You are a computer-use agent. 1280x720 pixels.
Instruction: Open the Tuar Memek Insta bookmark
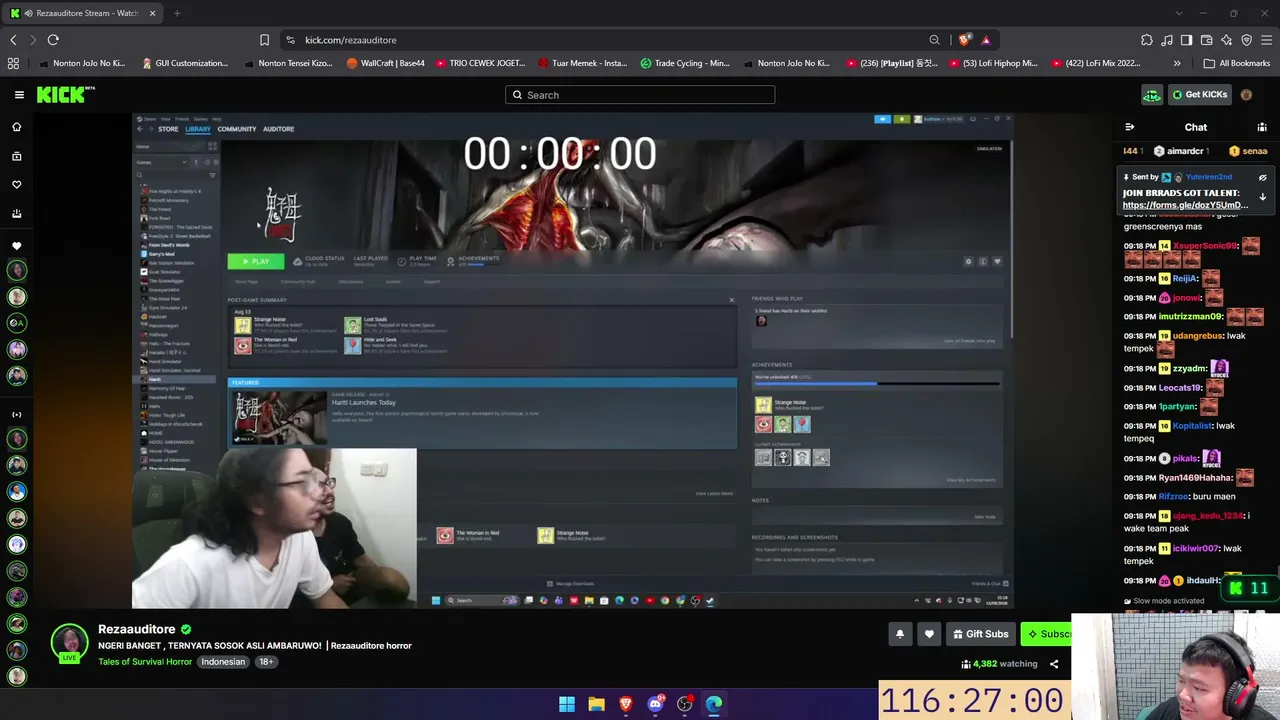pyautogui.click(x=582, y=63)
